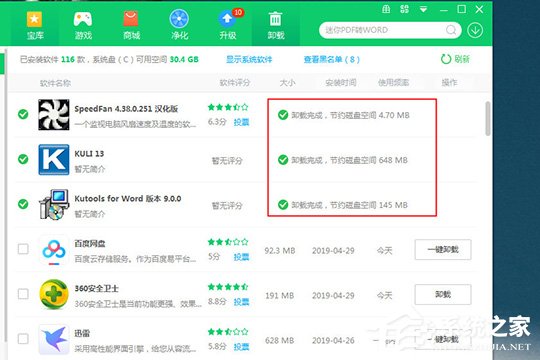Click the 刷新 refresh button

click(x=455, y=59)
